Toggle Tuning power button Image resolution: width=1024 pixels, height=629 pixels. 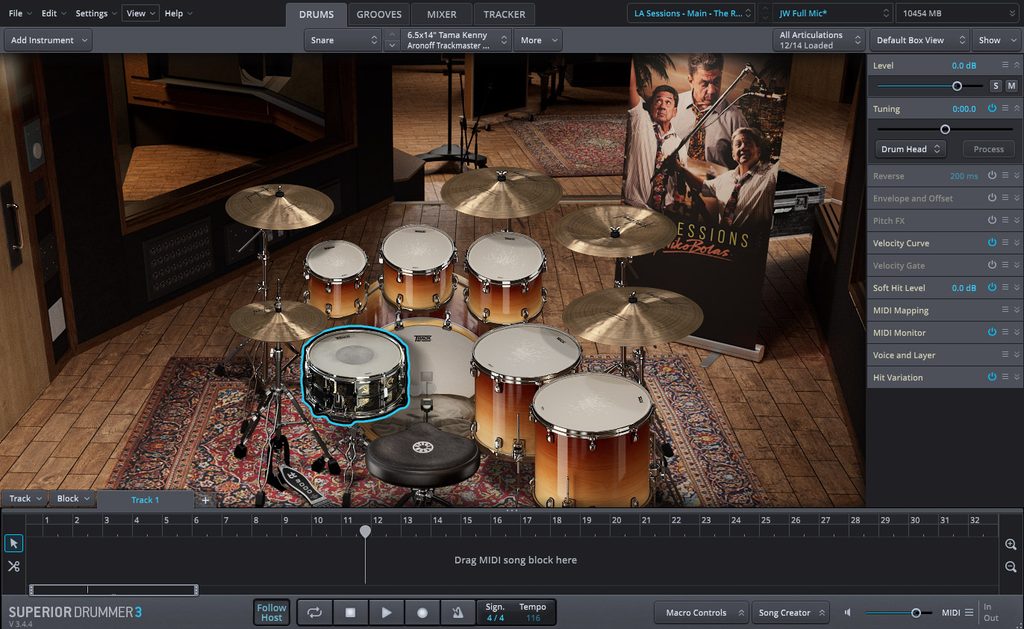point(992,108)
